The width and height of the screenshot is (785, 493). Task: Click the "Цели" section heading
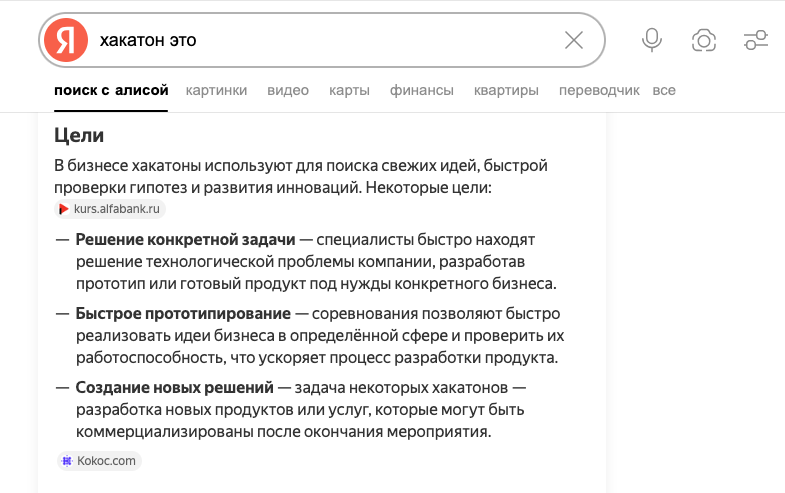click(79, 135)
